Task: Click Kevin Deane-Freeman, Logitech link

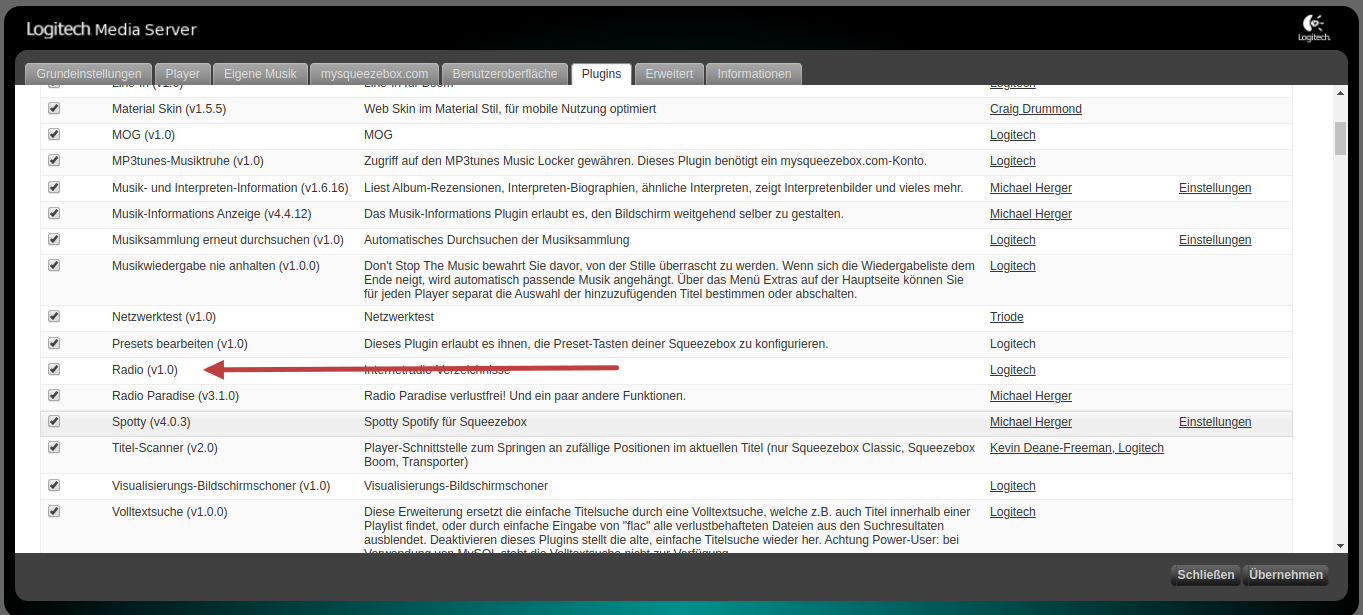Action: (x=1077, y=448)
